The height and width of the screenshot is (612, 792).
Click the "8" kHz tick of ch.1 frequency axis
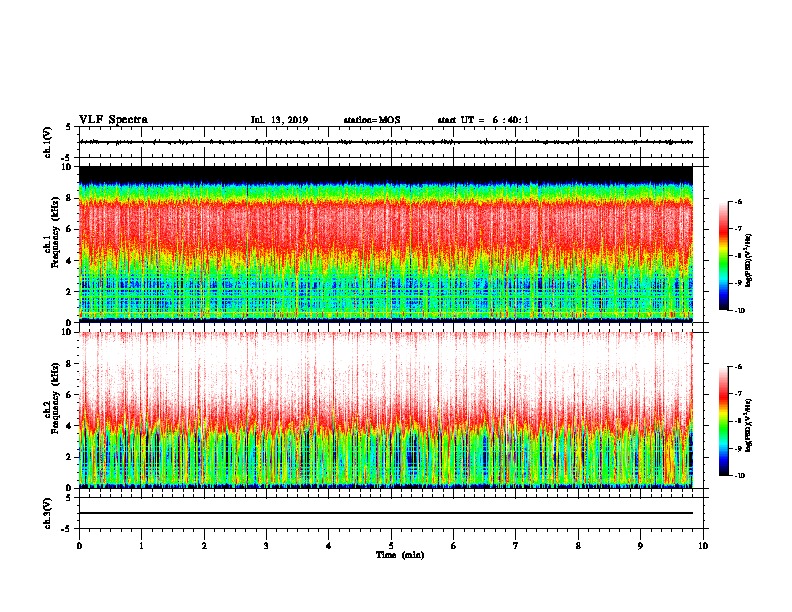pos(68,198)
